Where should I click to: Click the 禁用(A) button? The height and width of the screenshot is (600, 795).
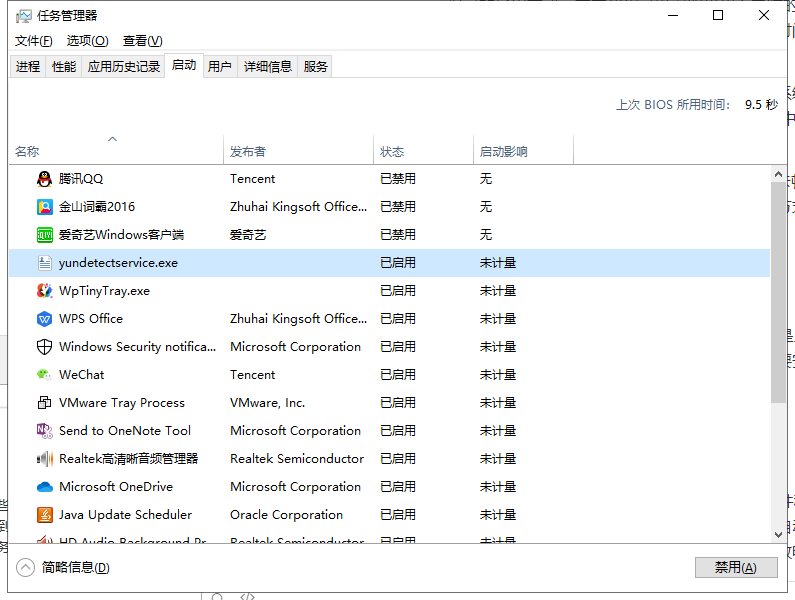(x=736, y=567)
